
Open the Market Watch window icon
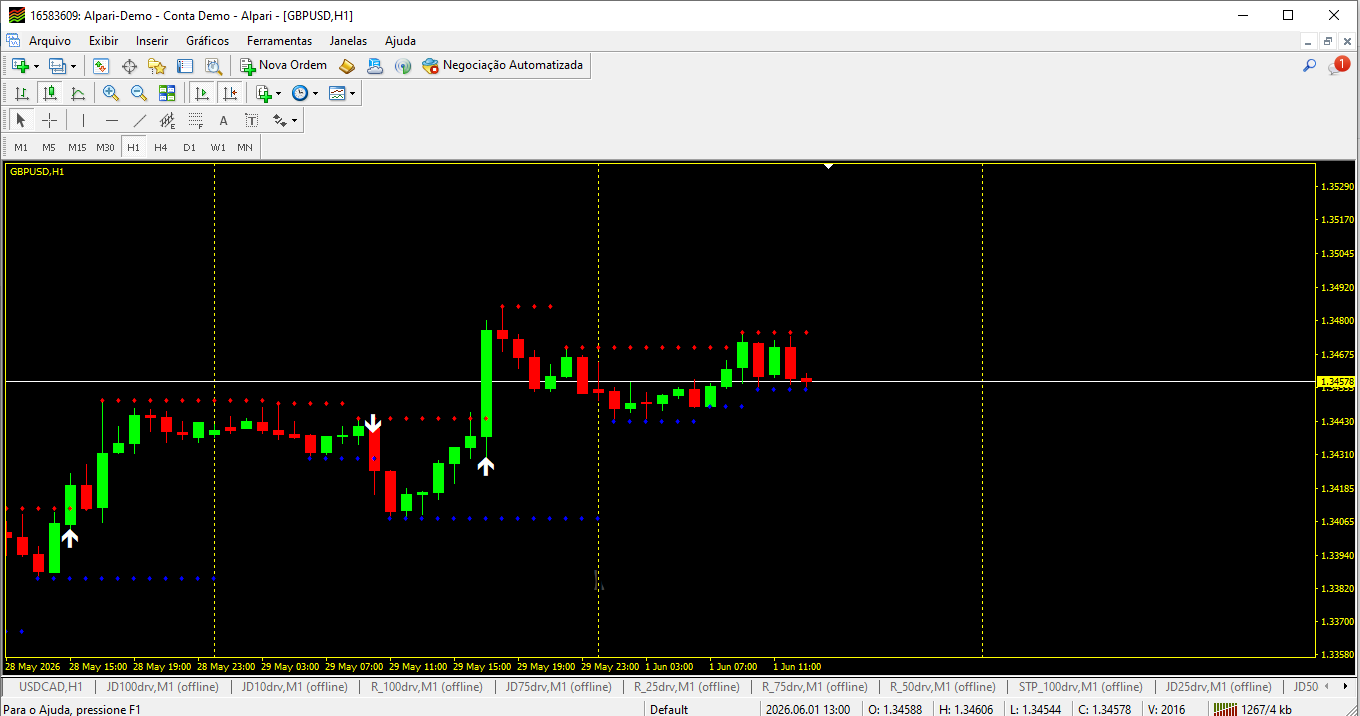(x=101, y=66)
